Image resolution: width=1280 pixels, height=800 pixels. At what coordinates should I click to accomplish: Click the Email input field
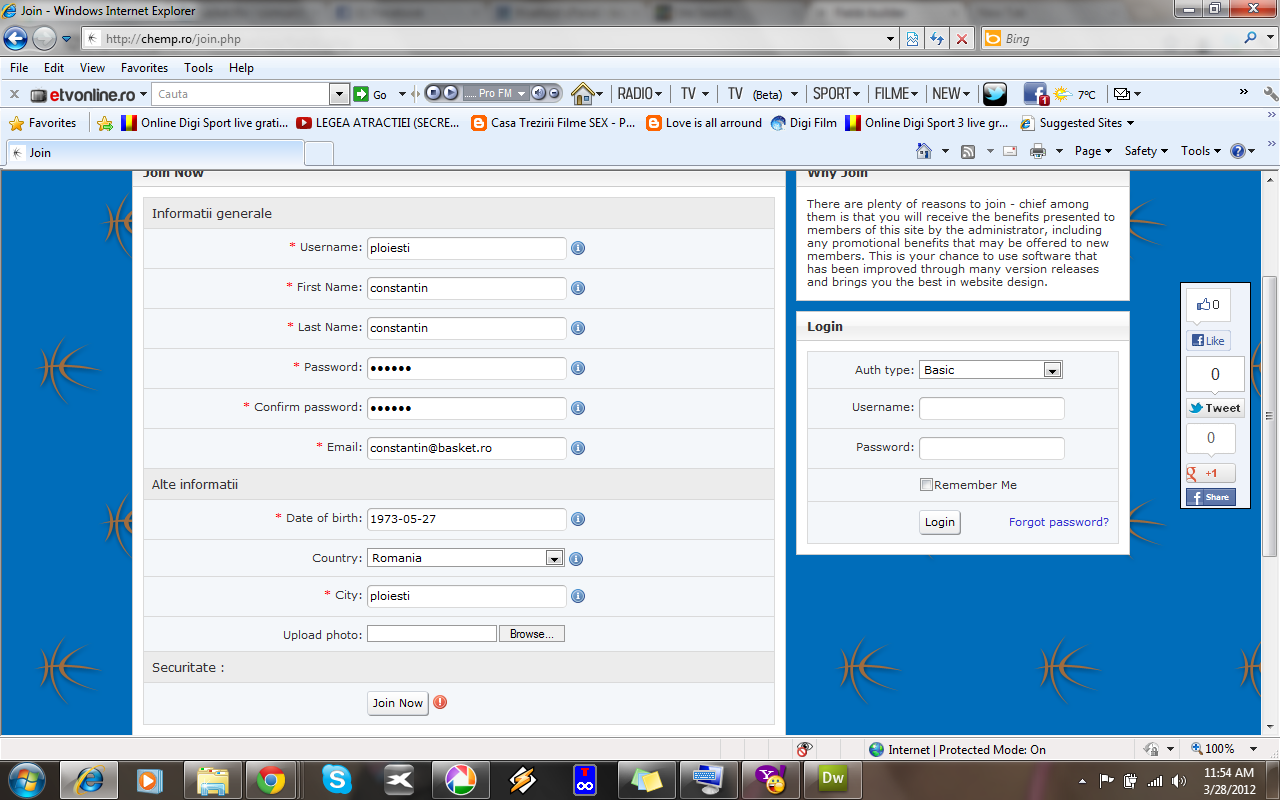(467, 448)
